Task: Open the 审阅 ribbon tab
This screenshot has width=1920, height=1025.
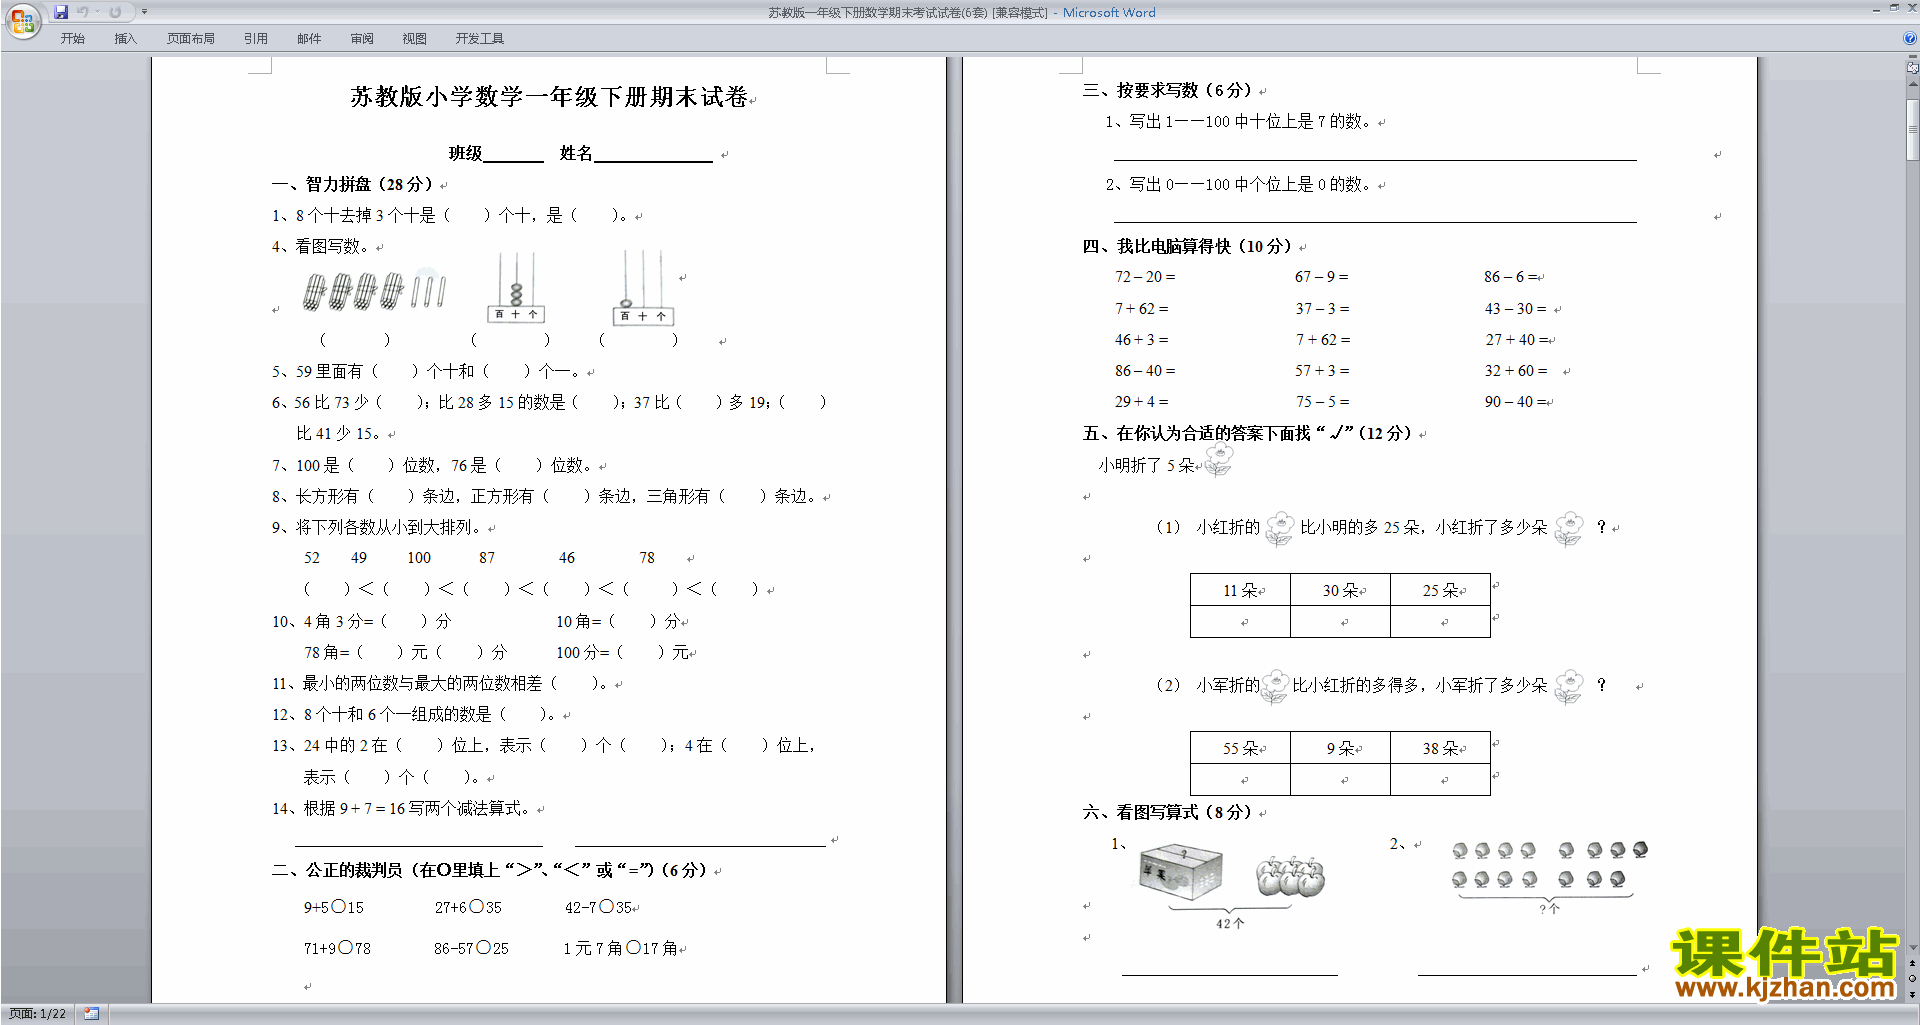Action: click(362, 39)
